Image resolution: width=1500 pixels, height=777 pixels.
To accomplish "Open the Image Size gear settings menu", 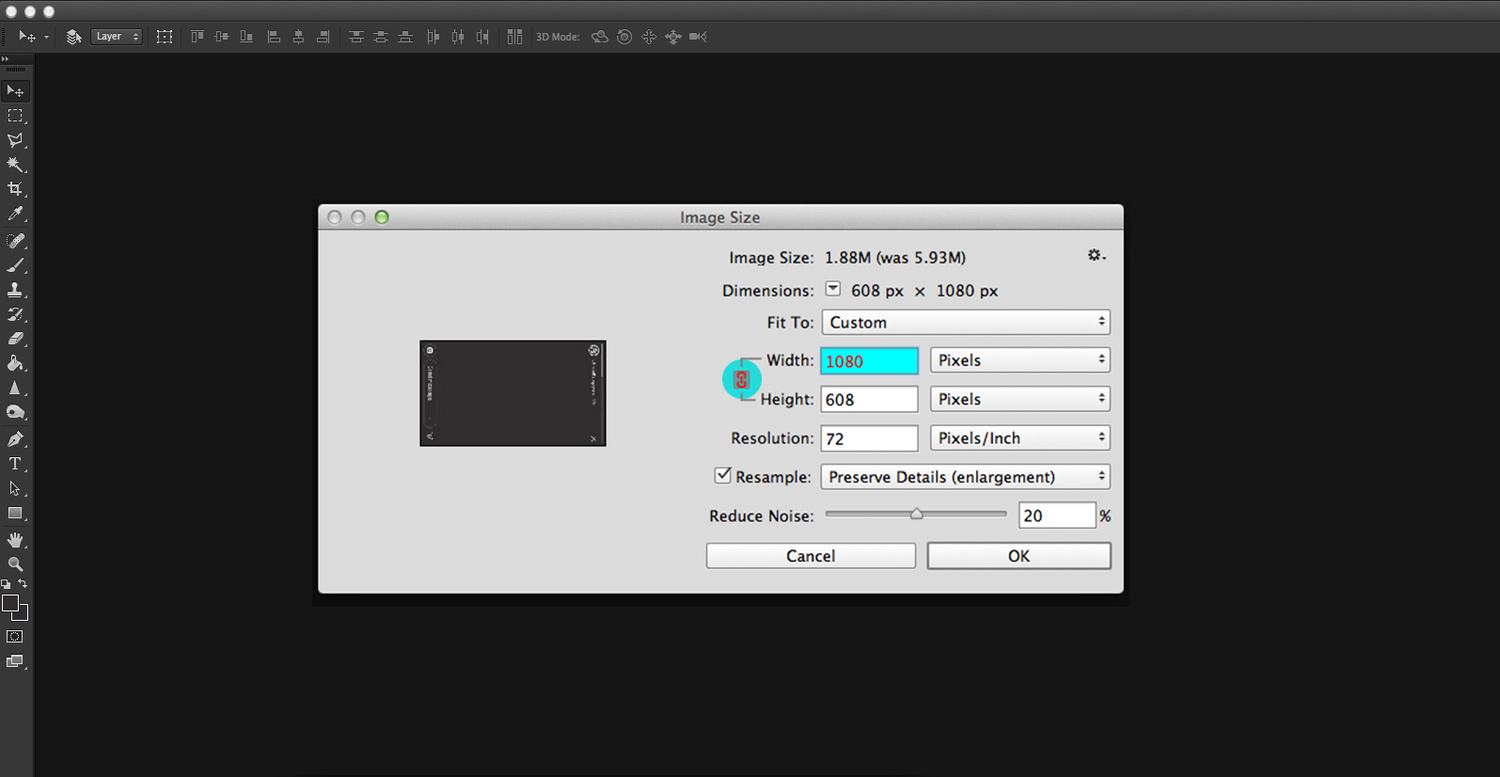I will (x=1096, y=256).
